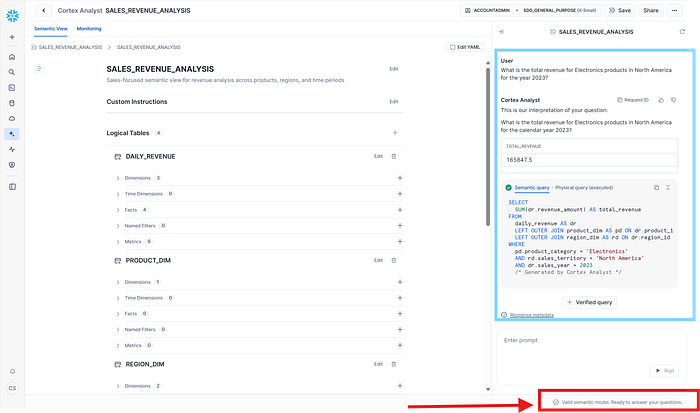This screenshot has width=700, height=413.
Task: Add a dimension to DAILY_REVENUE
Action: tap(400, 178)
